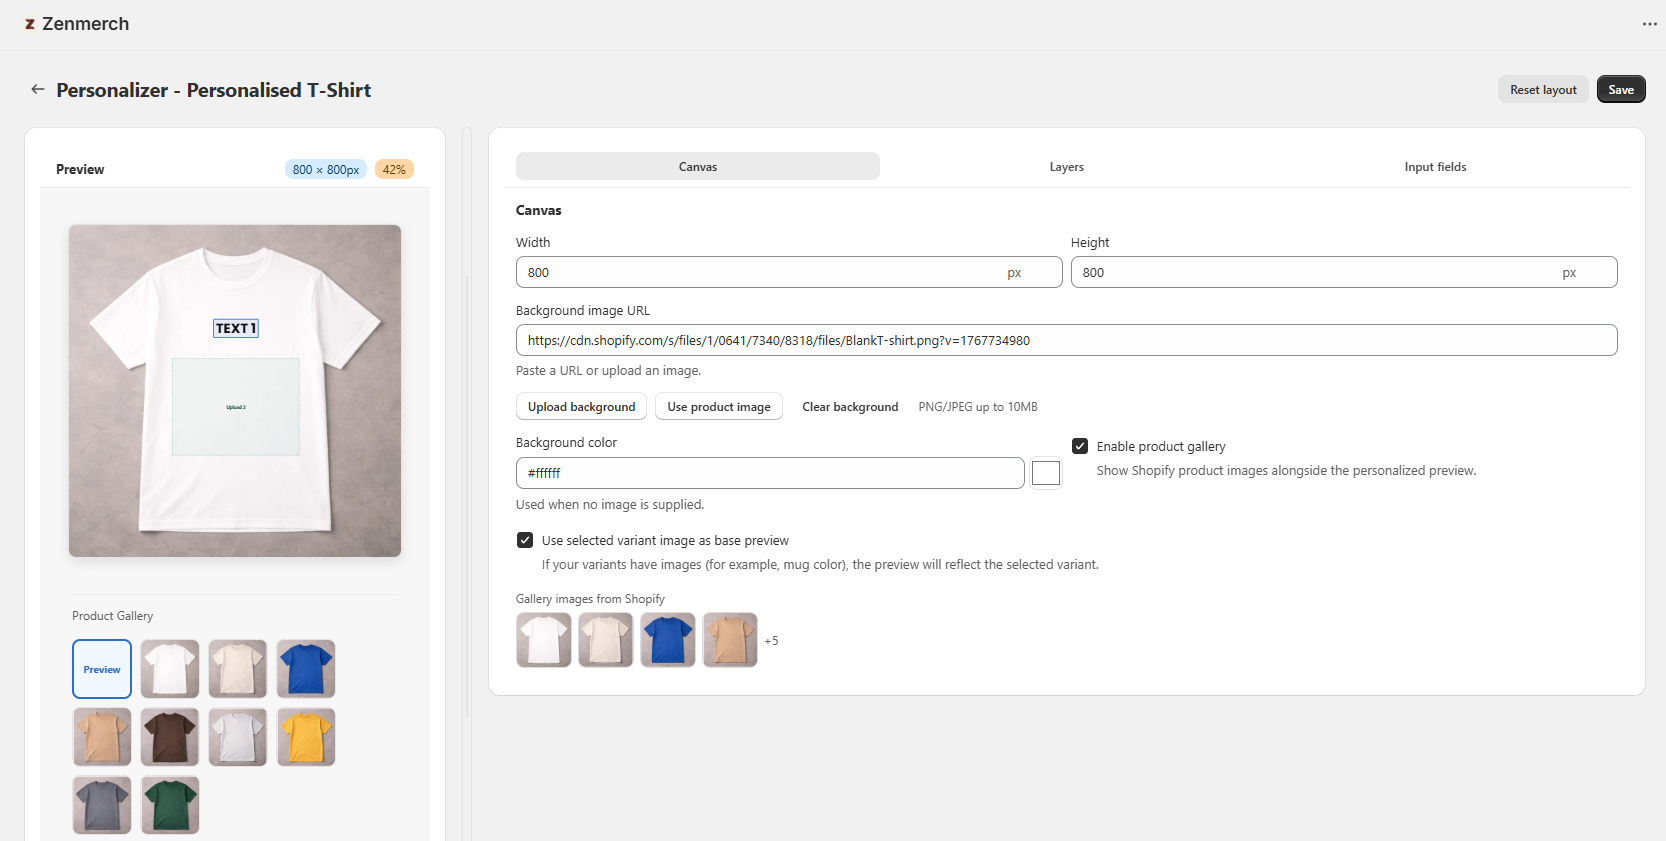Click the Background image URL field
This screenshot has height=841, width=1666.
[x=1066, y=340]
